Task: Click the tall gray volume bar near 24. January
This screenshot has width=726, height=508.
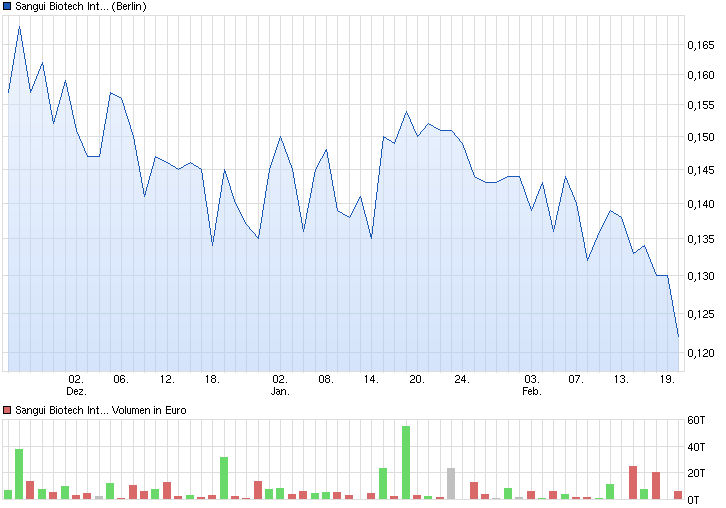Action: [451, 483]
